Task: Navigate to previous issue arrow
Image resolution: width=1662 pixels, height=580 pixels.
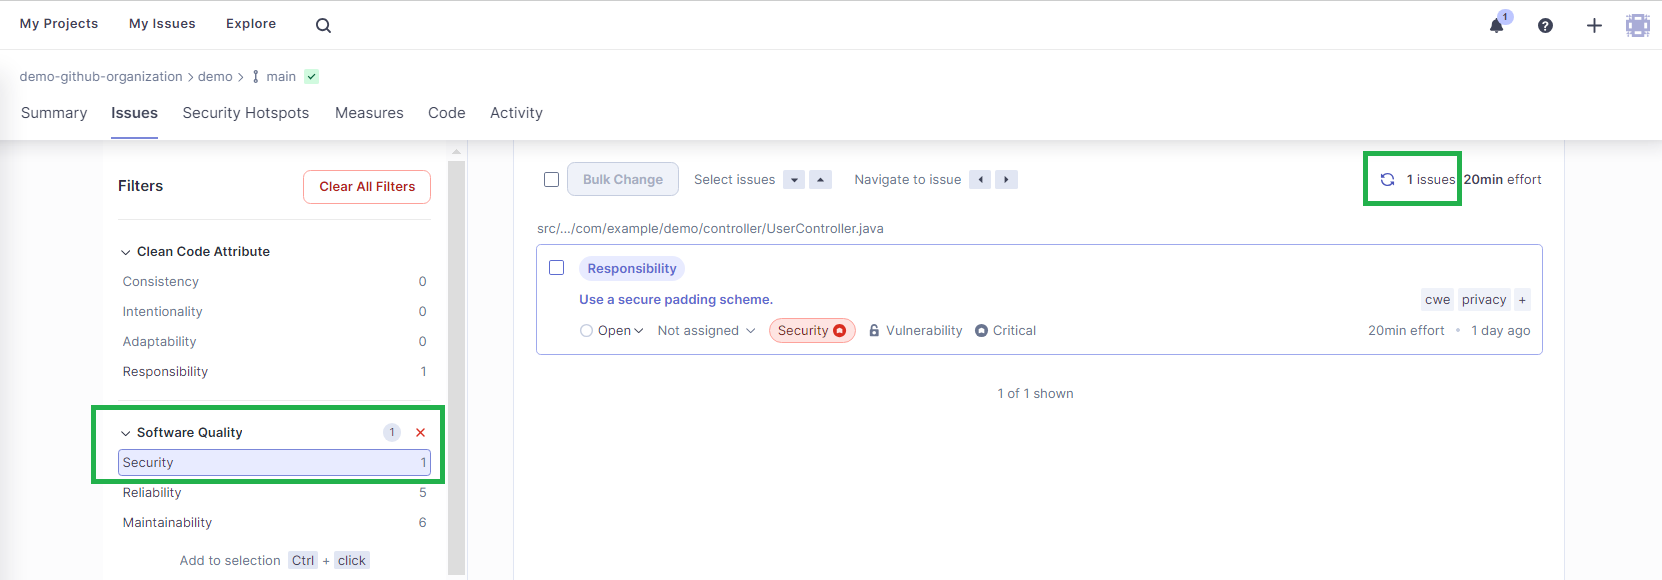Action: click(981, 180)
